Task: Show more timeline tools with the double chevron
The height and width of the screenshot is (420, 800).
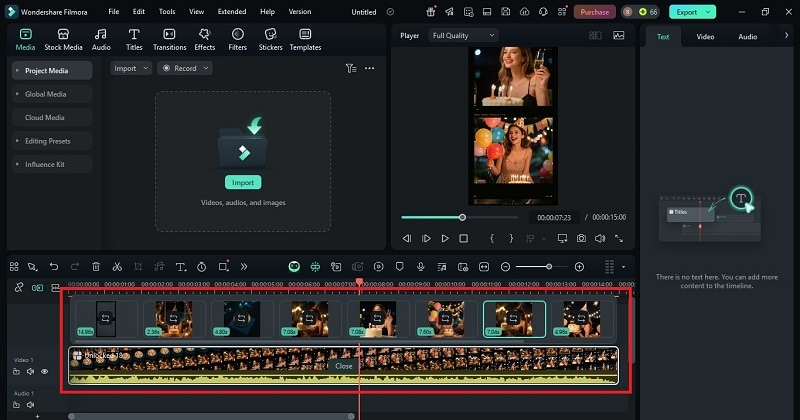Action: point(244,266)
